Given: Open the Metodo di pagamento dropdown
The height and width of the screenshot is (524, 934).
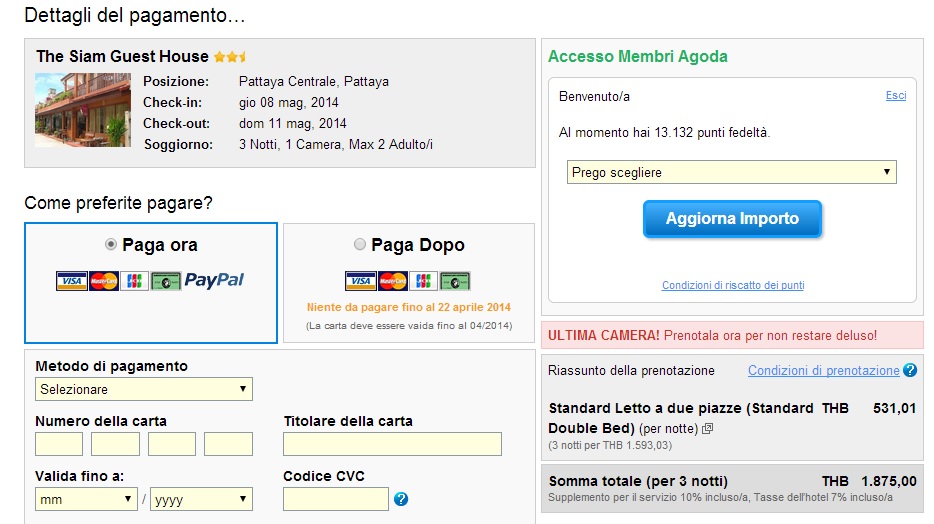Looking at the screenshot, I should (144, 389).
